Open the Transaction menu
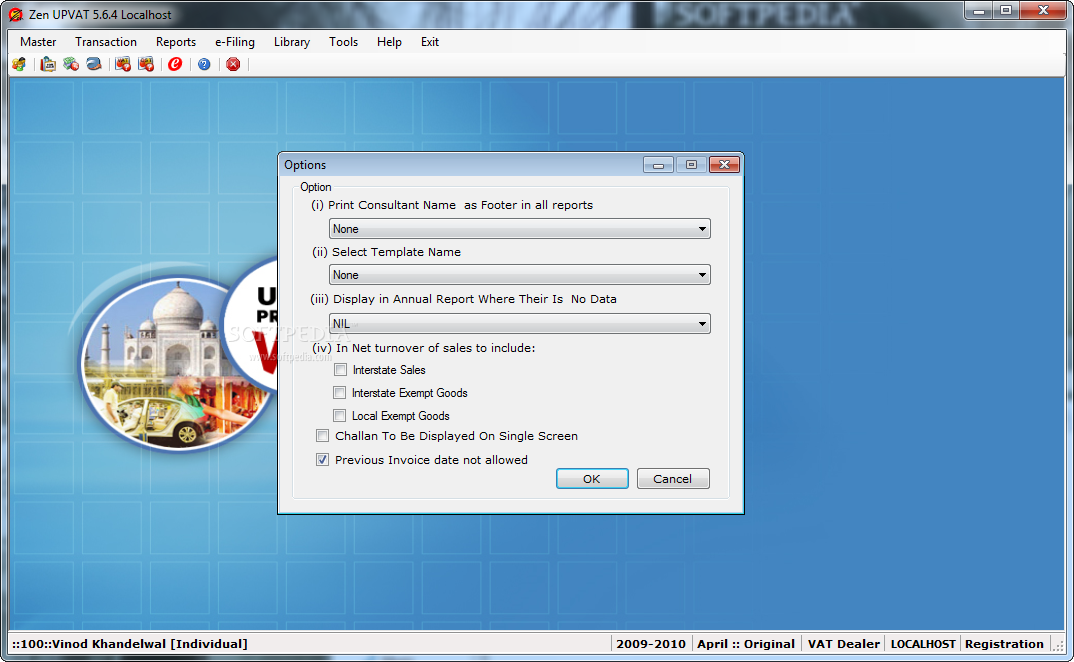 [106, 42]
